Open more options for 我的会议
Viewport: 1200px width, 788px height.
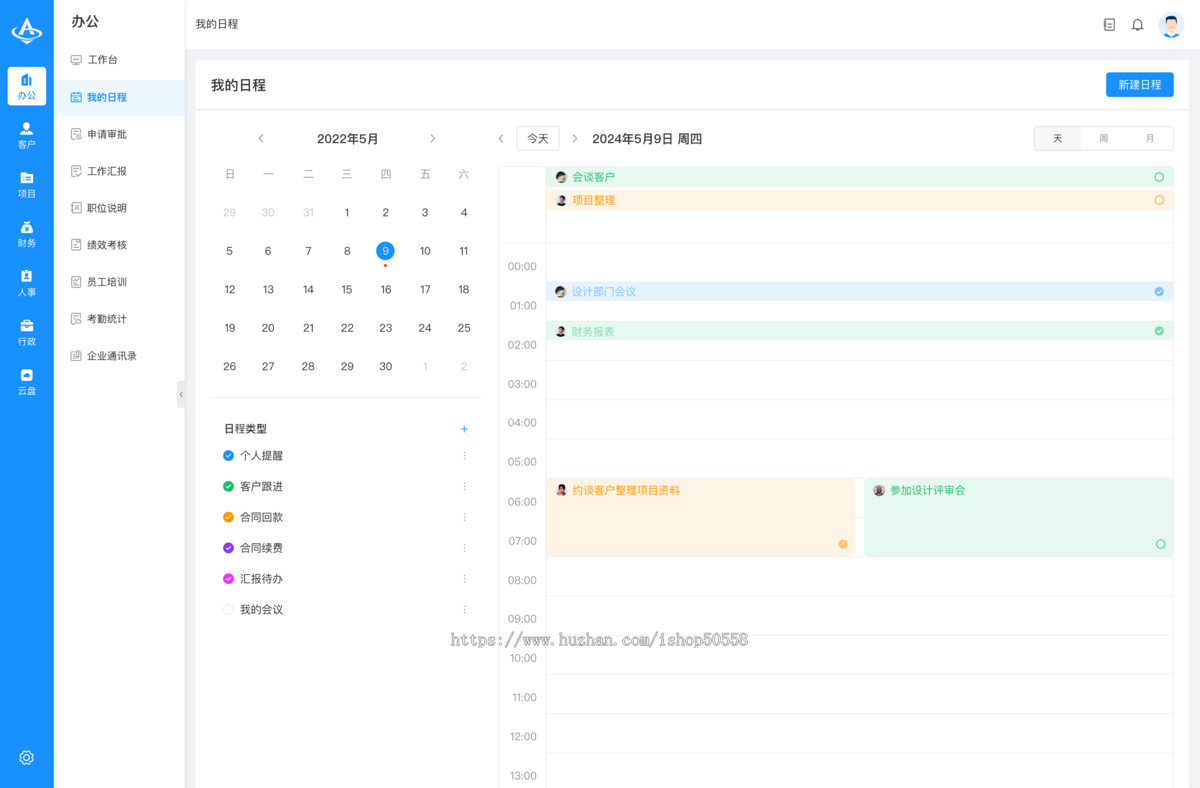pos(464,610)
